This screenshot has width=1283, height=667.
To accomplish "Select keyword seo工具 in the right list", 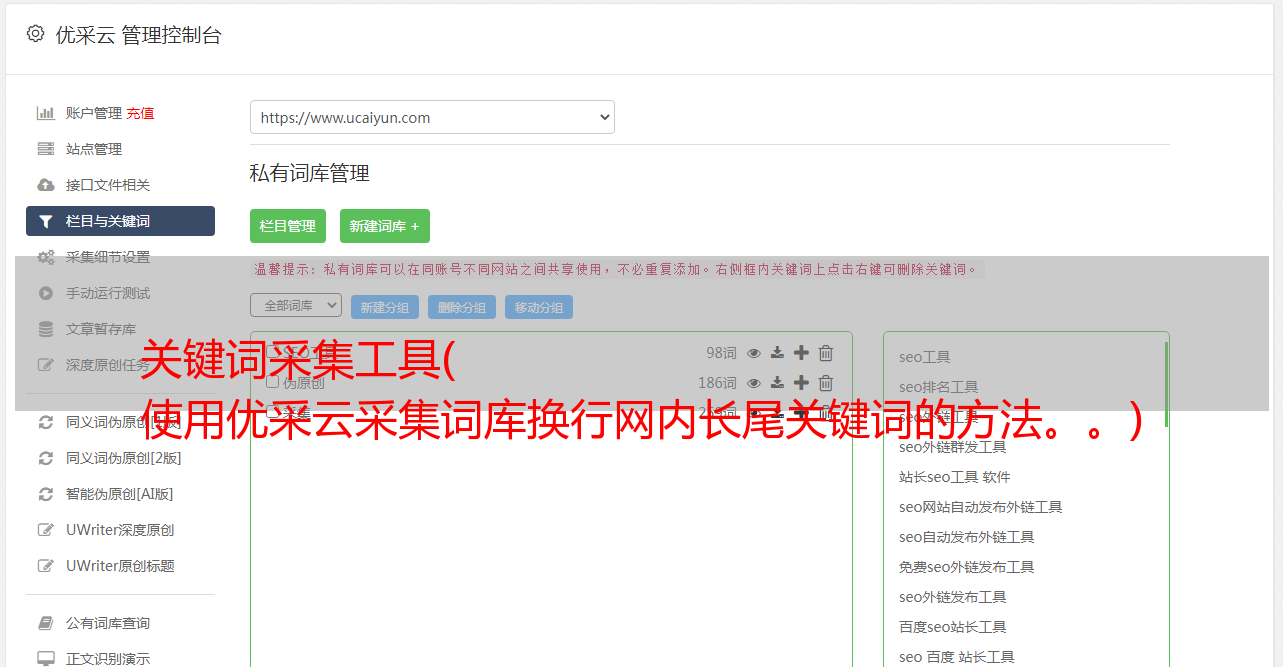I will click(925, 357).
